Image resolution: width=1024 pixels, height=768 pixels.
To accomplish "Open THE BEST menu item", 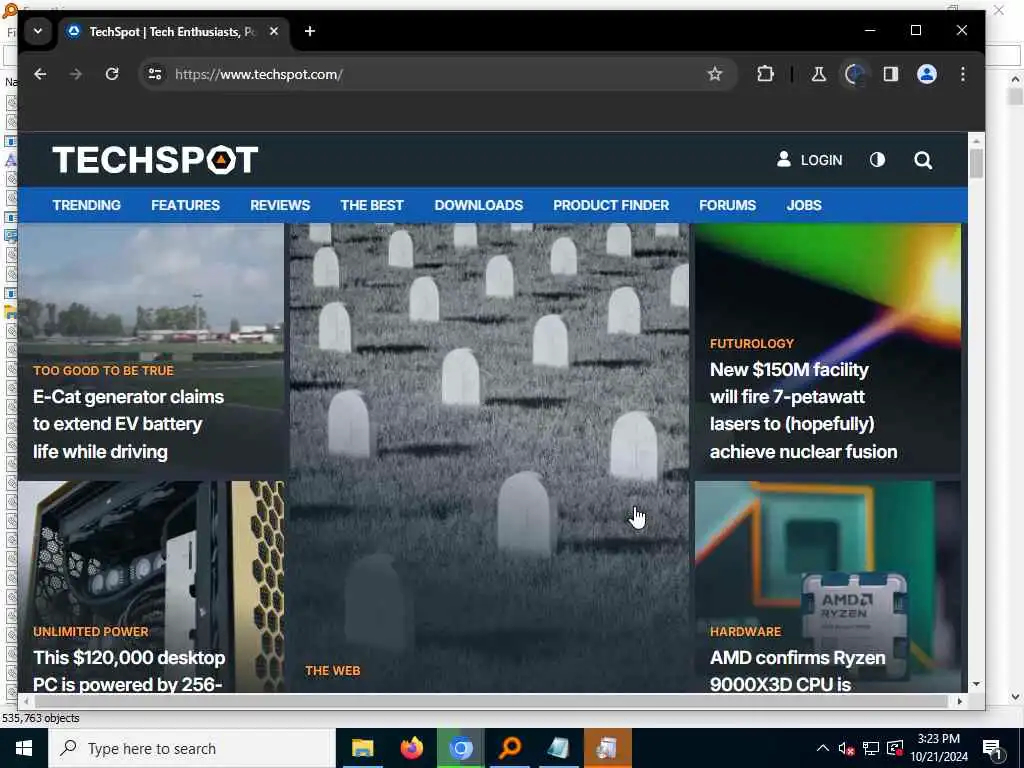I will click(x=372, y=205).
